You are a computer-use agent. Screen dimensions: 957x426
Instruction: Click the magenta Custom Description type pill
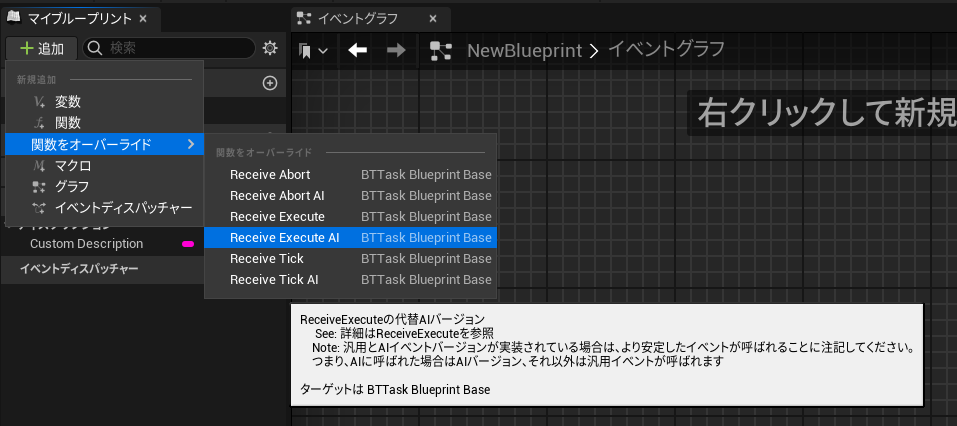point(188,244)
